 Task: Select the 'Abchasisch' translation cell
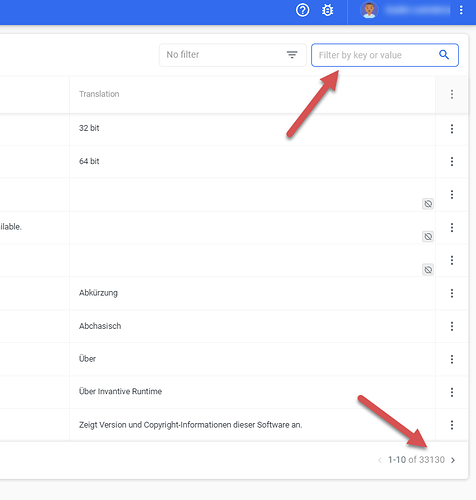coord(252,326)
